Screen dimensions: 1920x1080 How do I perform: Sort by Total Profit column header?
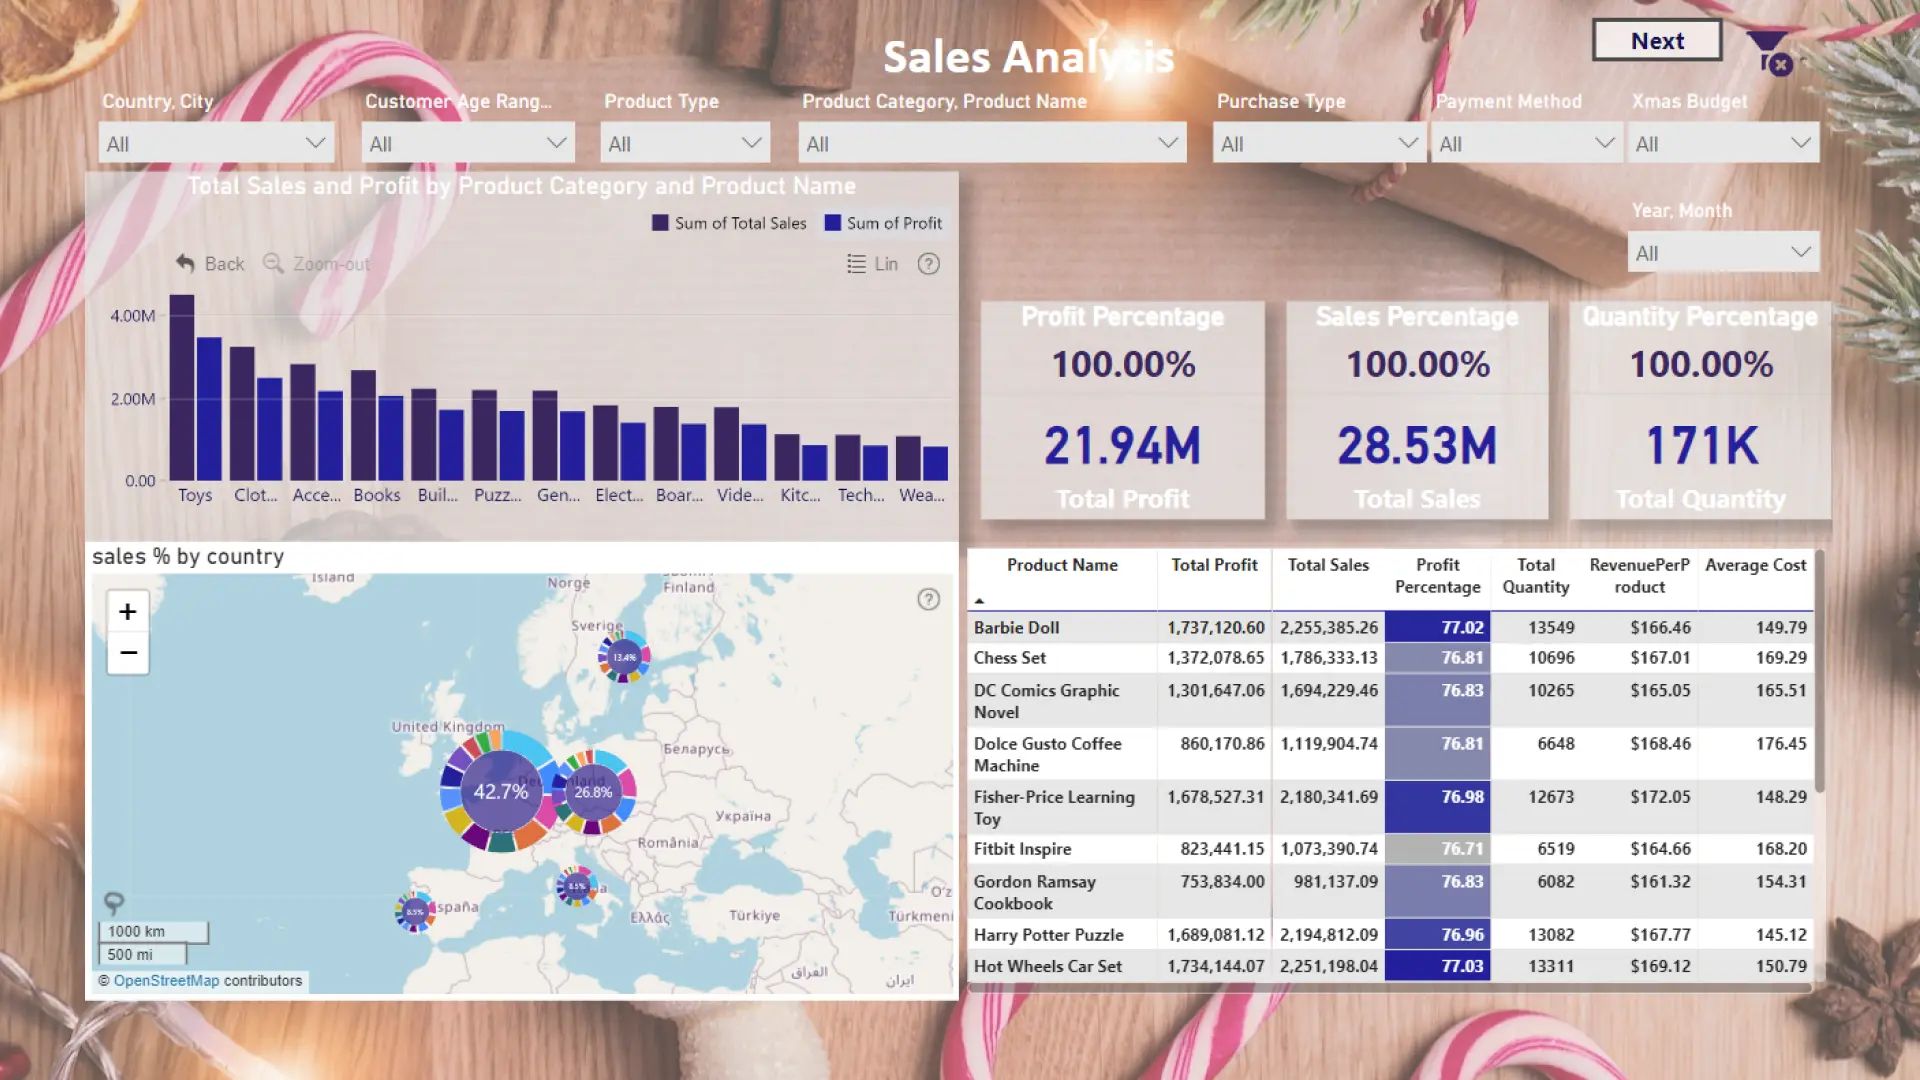tap(1214, 565)
